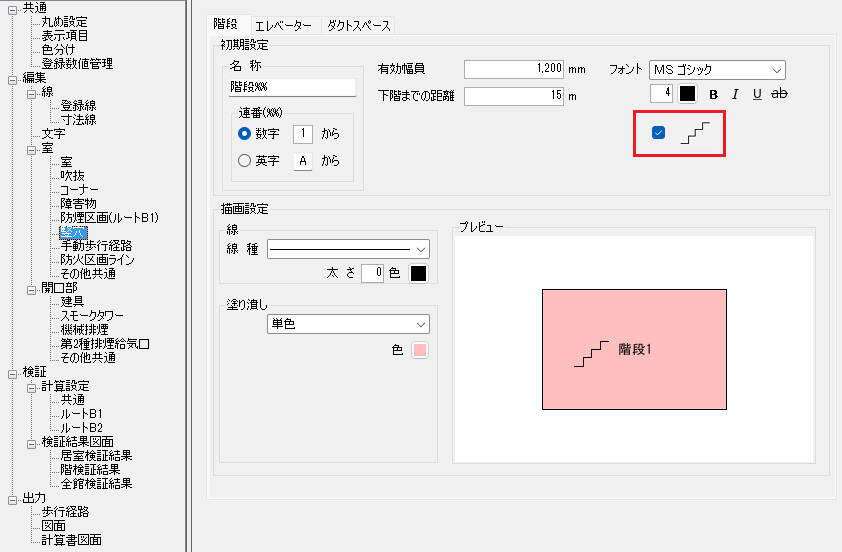
Task: Select 寸法線 in the tree
Action: (78, 120)
